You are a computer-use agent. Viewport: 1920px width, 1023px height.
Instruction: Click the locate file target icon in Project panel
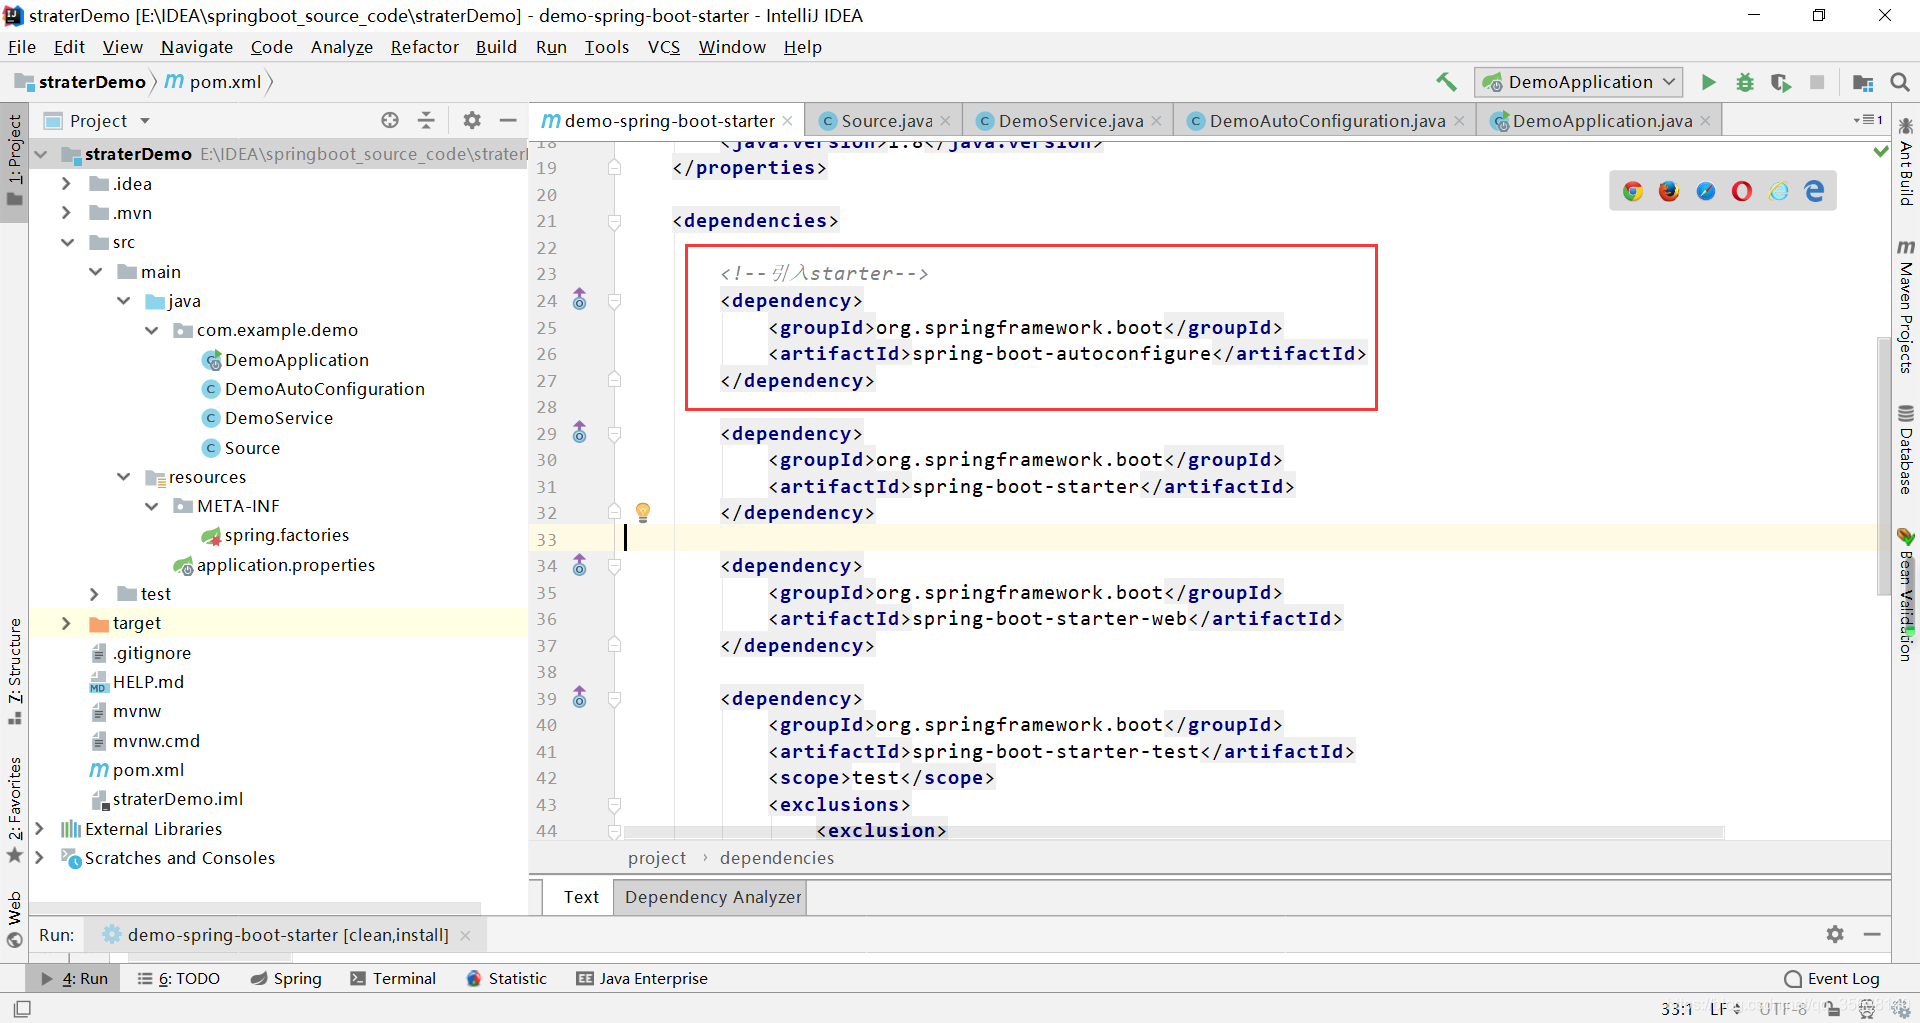(390, 120)
